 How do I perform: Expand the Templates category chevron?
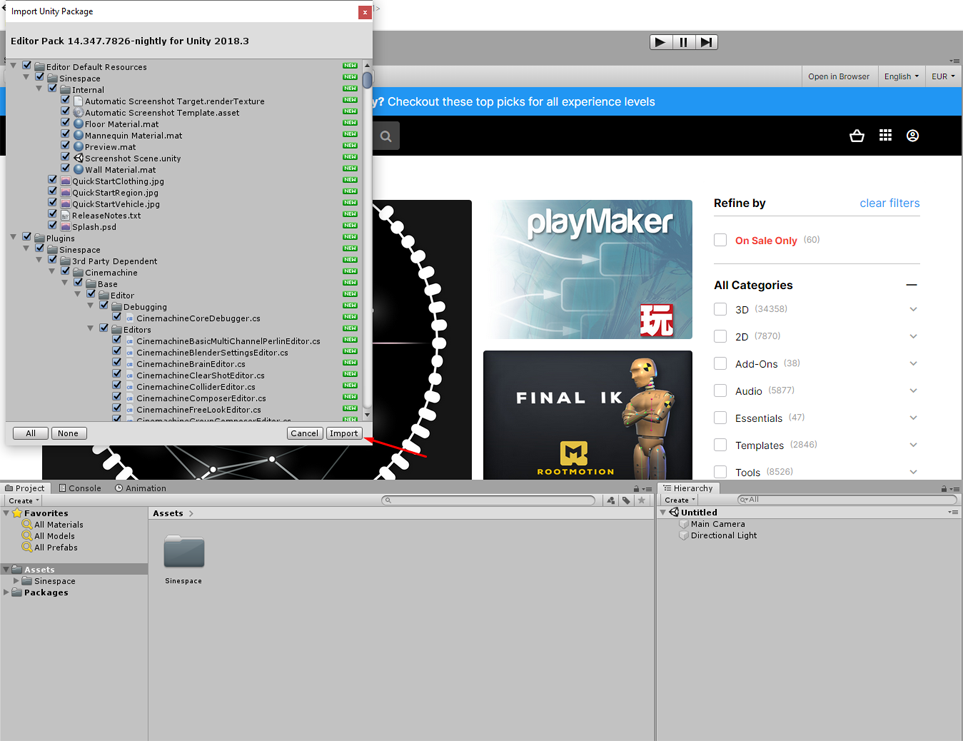pyautogui.click(x=913, y=445)
